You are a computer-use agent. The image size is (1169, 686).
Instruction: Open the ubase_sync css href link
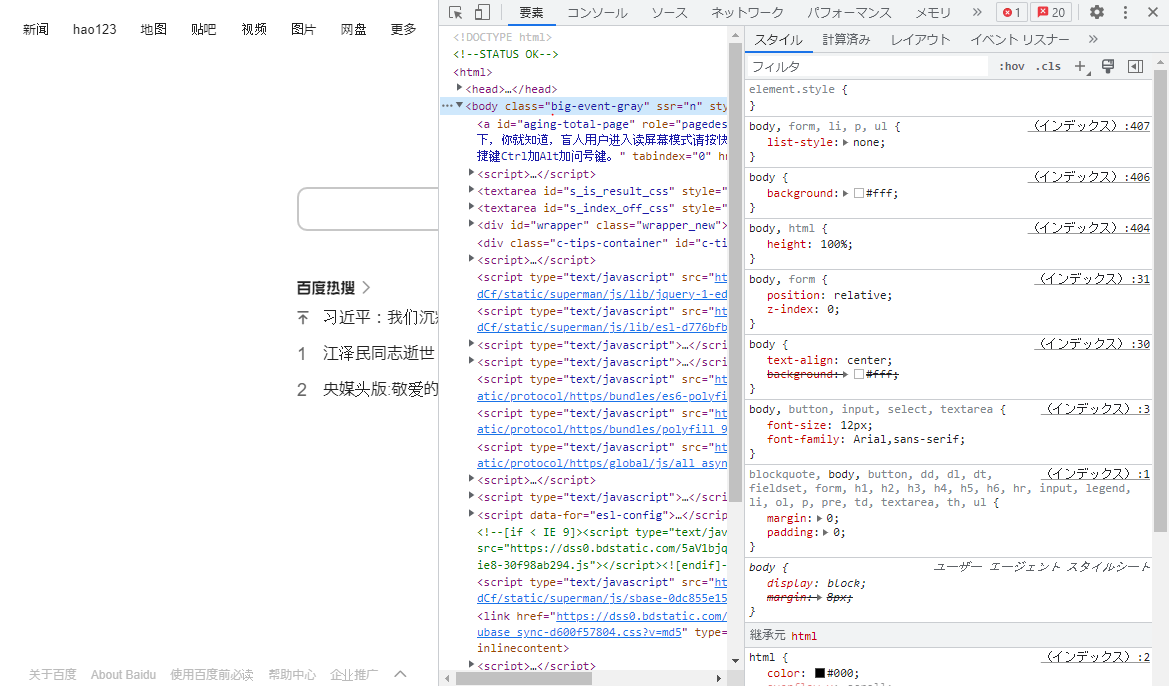pyautogui.click(x=579, y=632)
